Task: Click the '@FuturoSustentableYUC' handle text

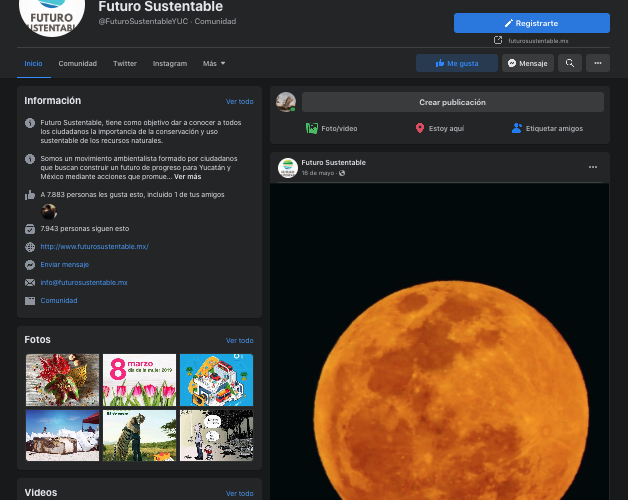Action: pyautogui.click(x=143, y=21)
